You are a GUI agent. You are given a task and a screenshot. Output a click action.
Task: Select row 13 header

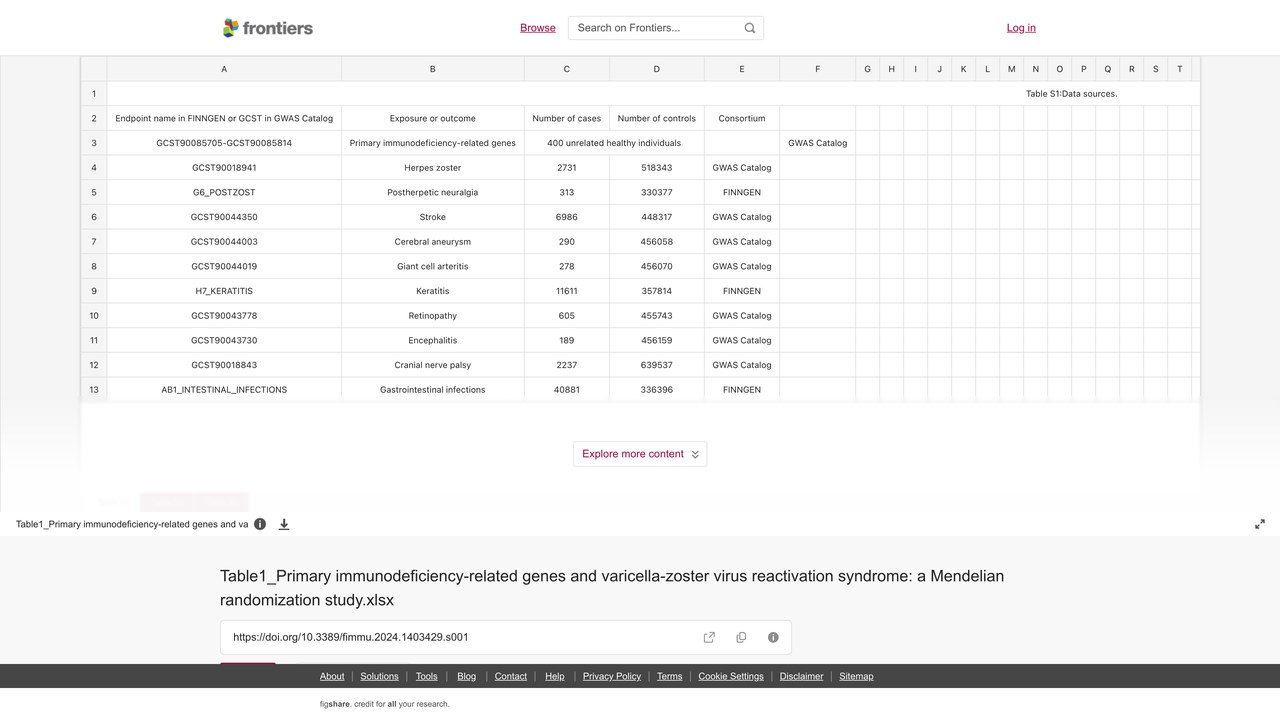[x=94, y=390]
